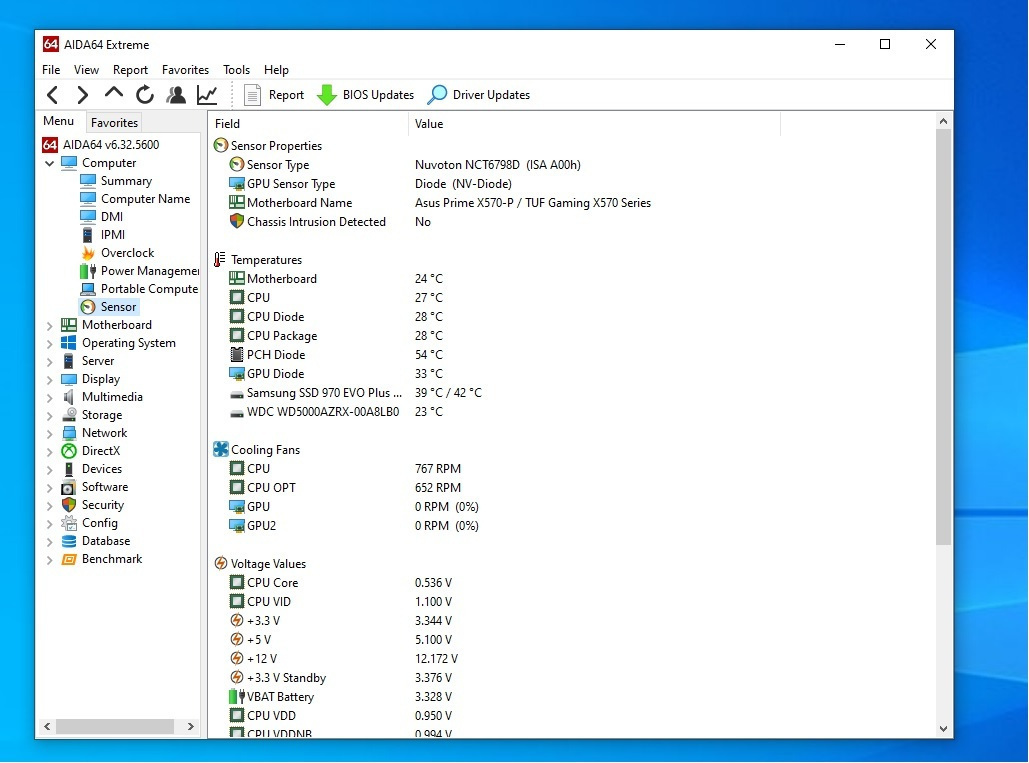
Task: Expand the Benchmark tree node
Action: coord(49,560)
